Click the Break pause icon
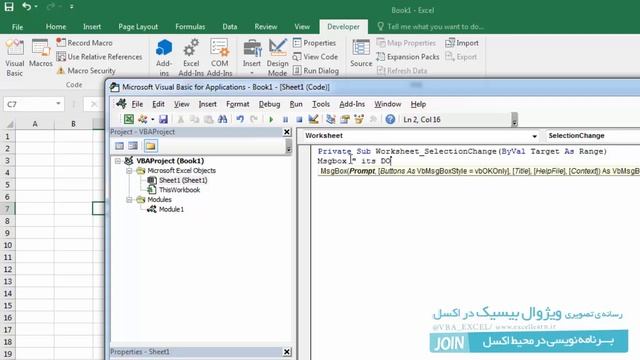Image resolution: width=640 pixels, height=360 pixels. [285, 119]
